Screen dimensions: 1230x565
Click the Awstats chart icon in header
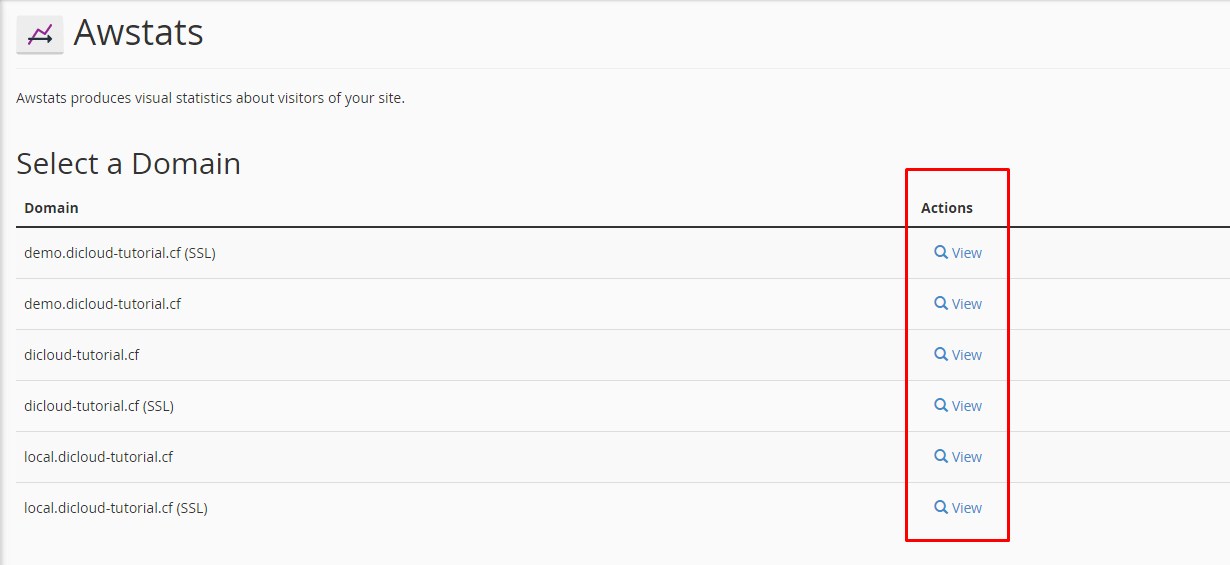[x=40, y=35]
